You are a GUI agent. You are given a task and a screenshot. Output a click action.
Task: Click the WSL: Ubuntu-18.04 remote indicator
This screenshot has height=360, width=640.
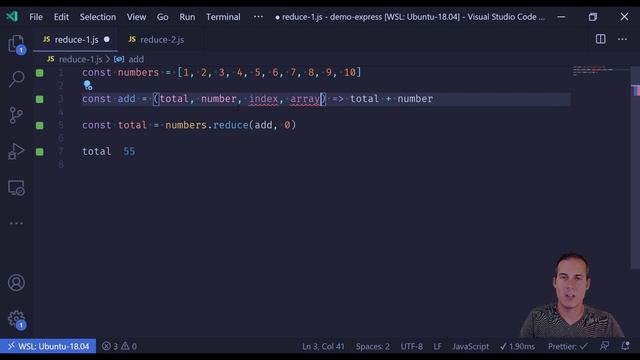coord(48,347)
